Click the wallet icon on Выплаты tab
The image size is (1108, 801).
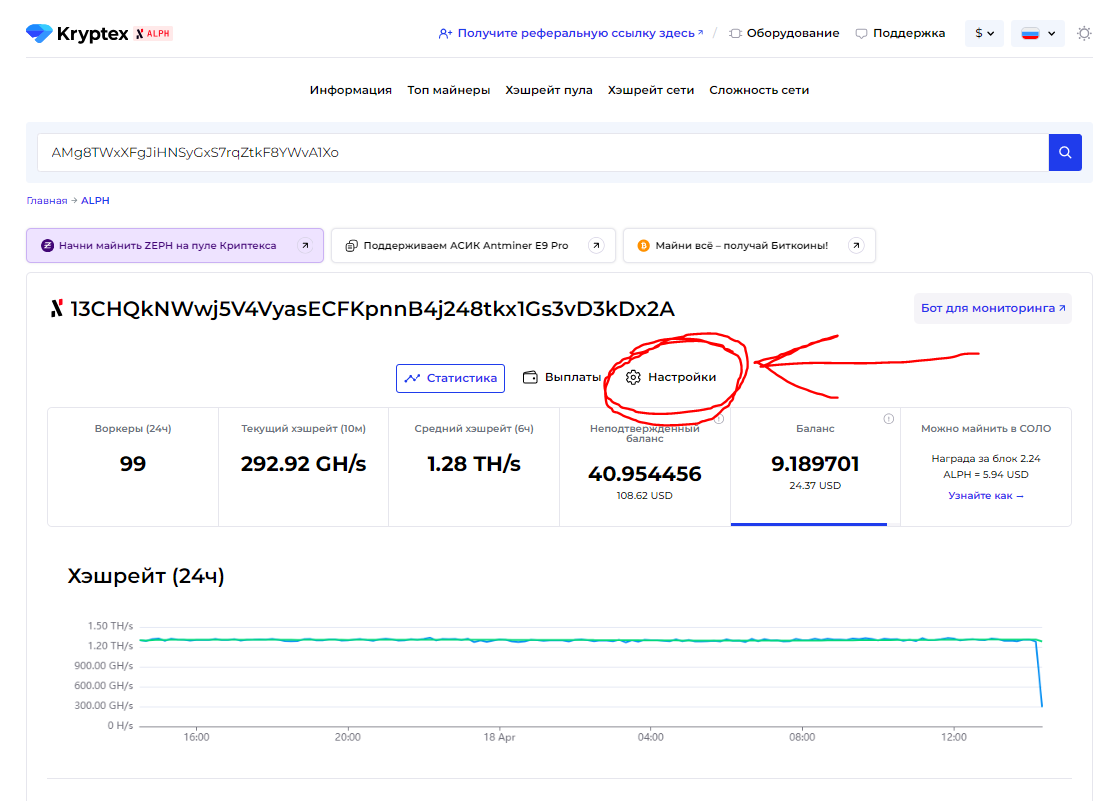(x=530, y=377)
